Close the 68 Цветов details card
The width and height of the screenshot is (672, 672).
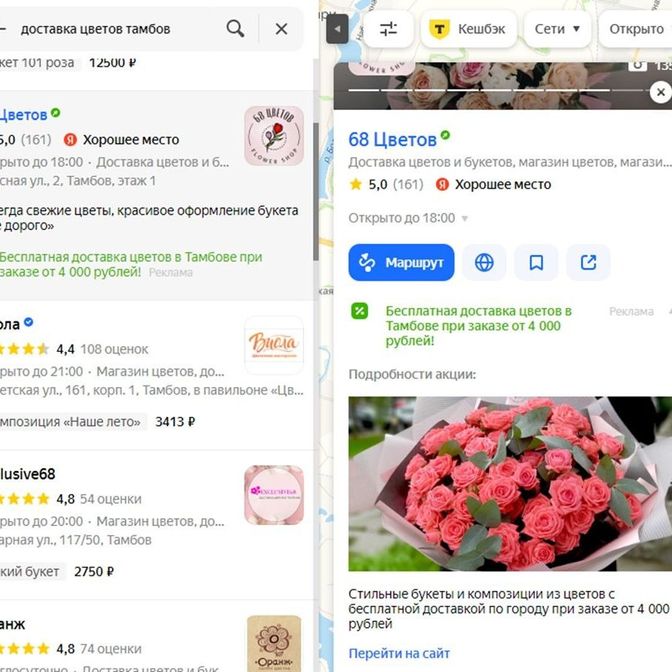pos(660,92)
